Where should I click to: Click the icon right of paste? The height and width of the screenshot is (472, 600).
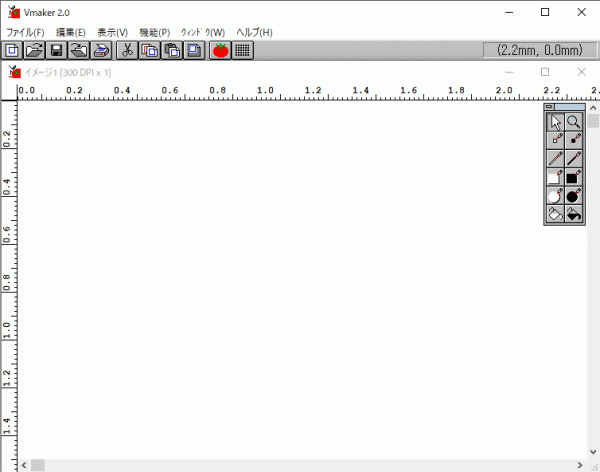coord(194,50)
